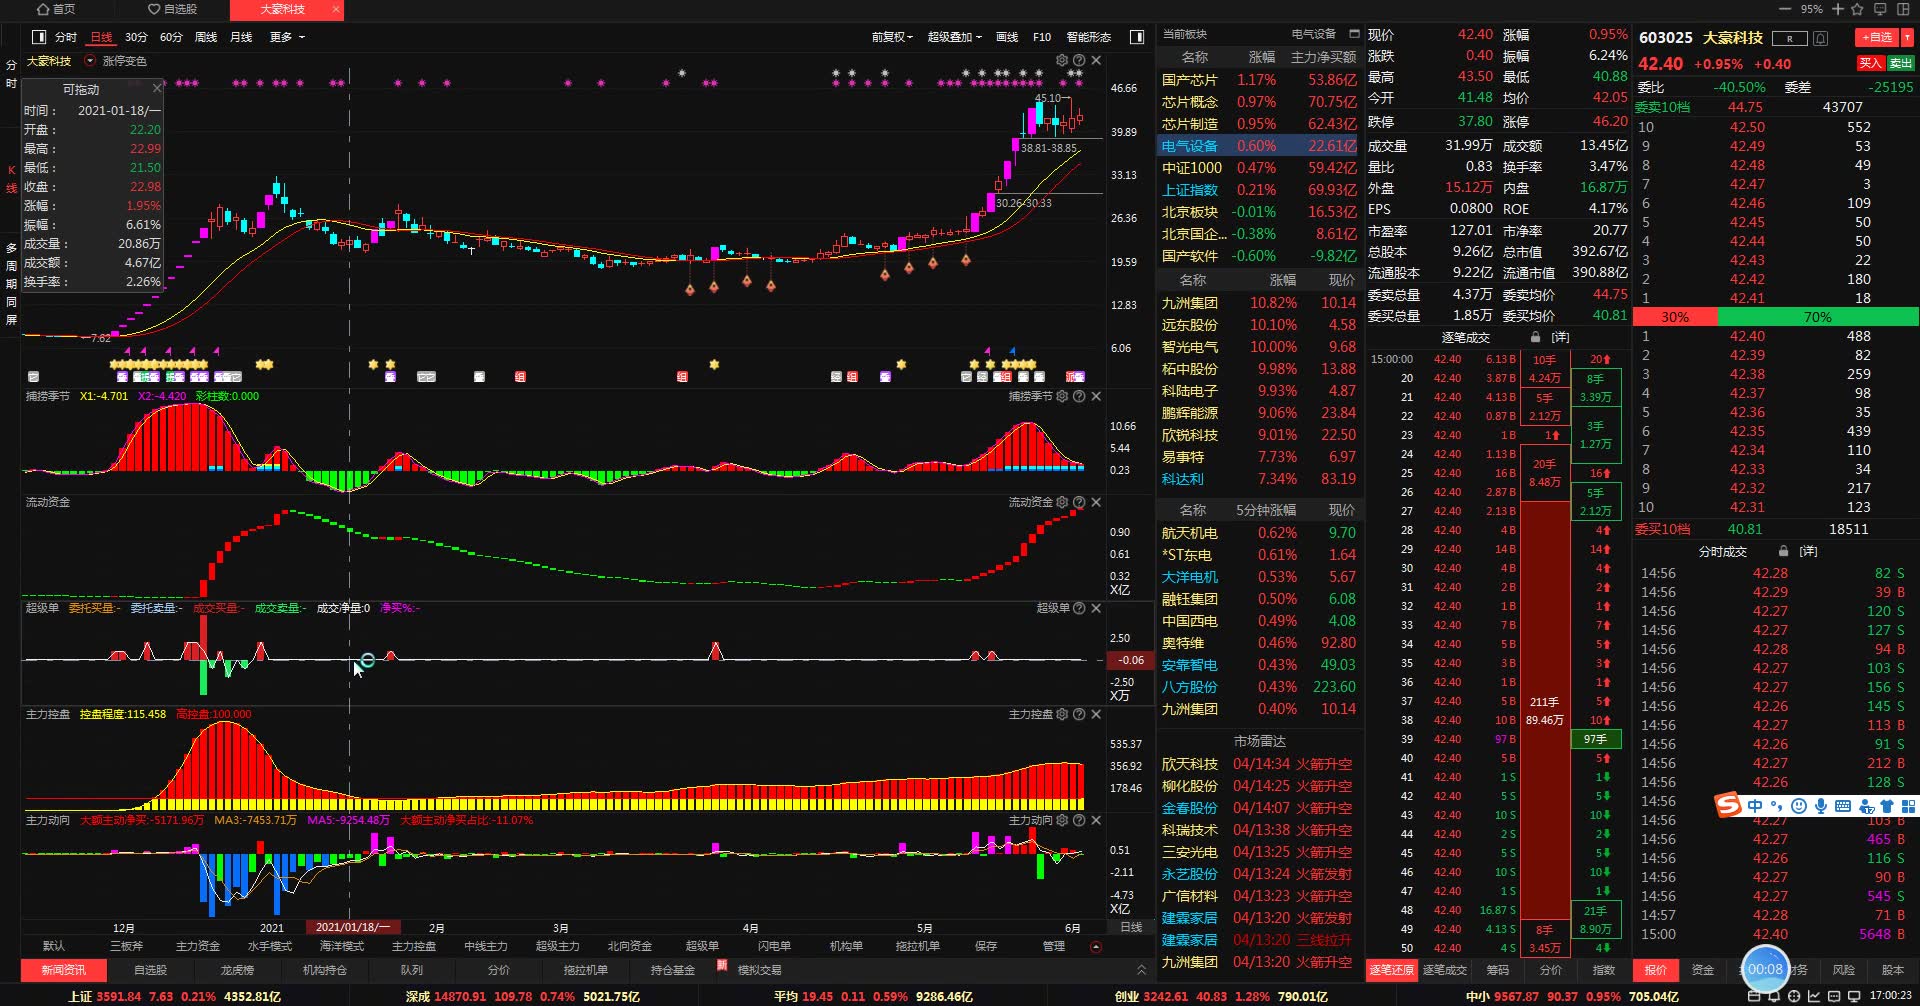This screenshot has width=1920, height=1006.
Task: Zoom out with the minus icon
Action: tap(1785, 9)
